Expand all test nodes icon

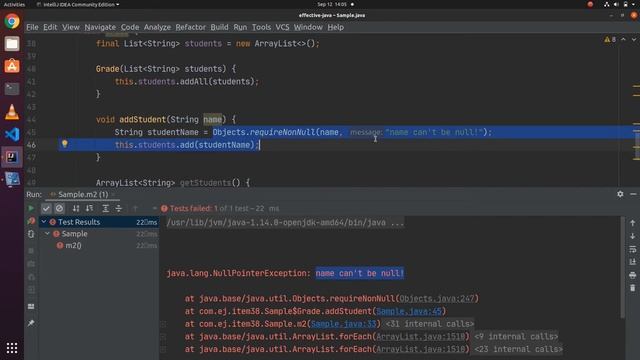[x=105, y=209]
